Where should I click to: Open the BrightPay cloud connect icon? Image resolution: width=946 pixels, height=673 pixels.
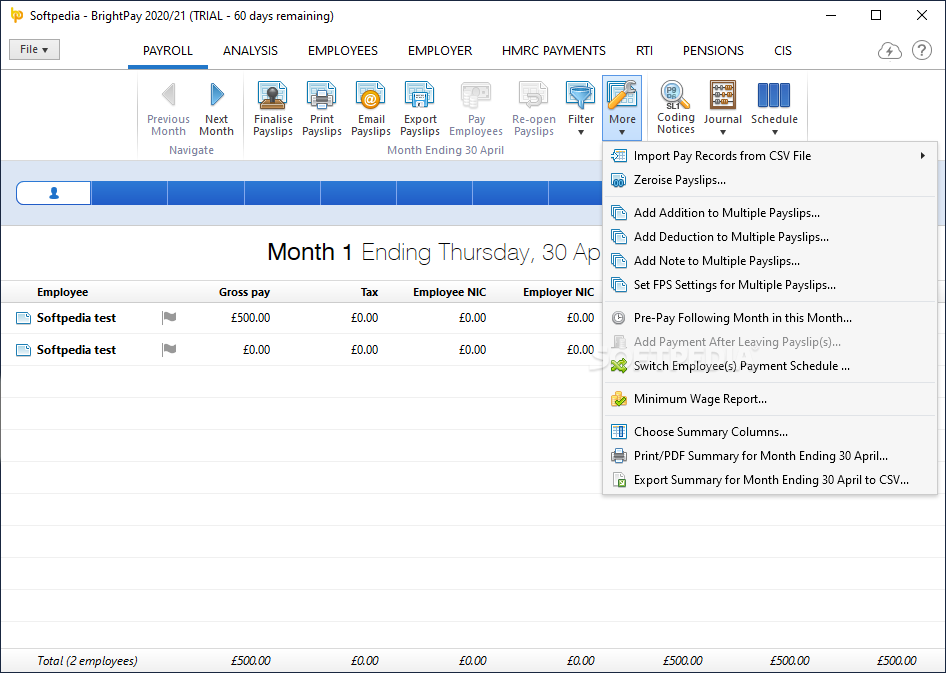tap(889, 51)
